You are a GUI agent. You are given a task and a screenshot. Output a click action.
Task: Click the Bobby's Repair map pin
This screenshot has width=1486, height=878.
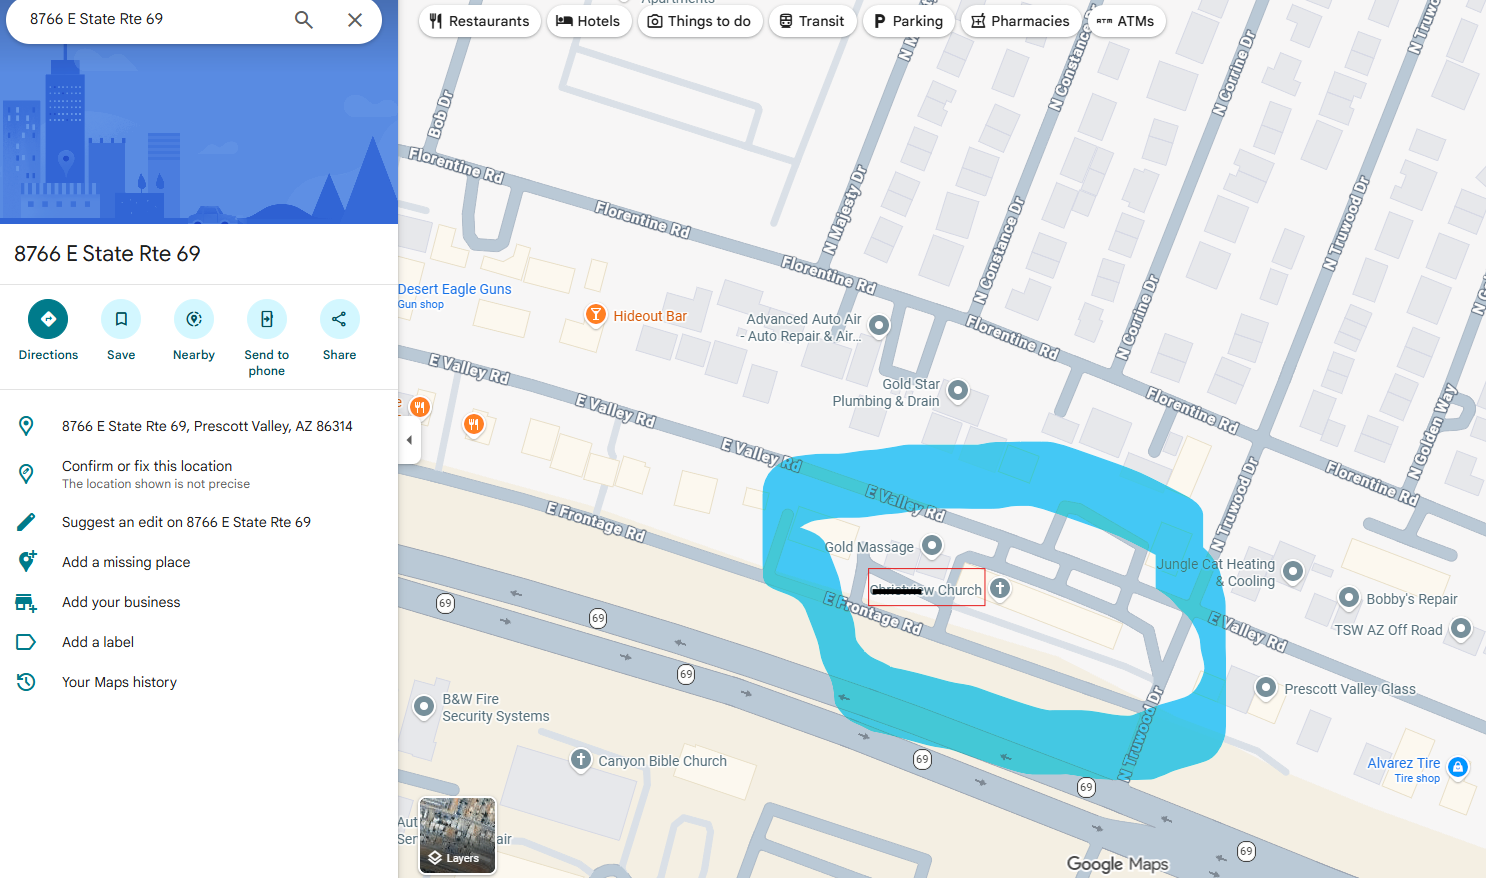coord(1349,598)
